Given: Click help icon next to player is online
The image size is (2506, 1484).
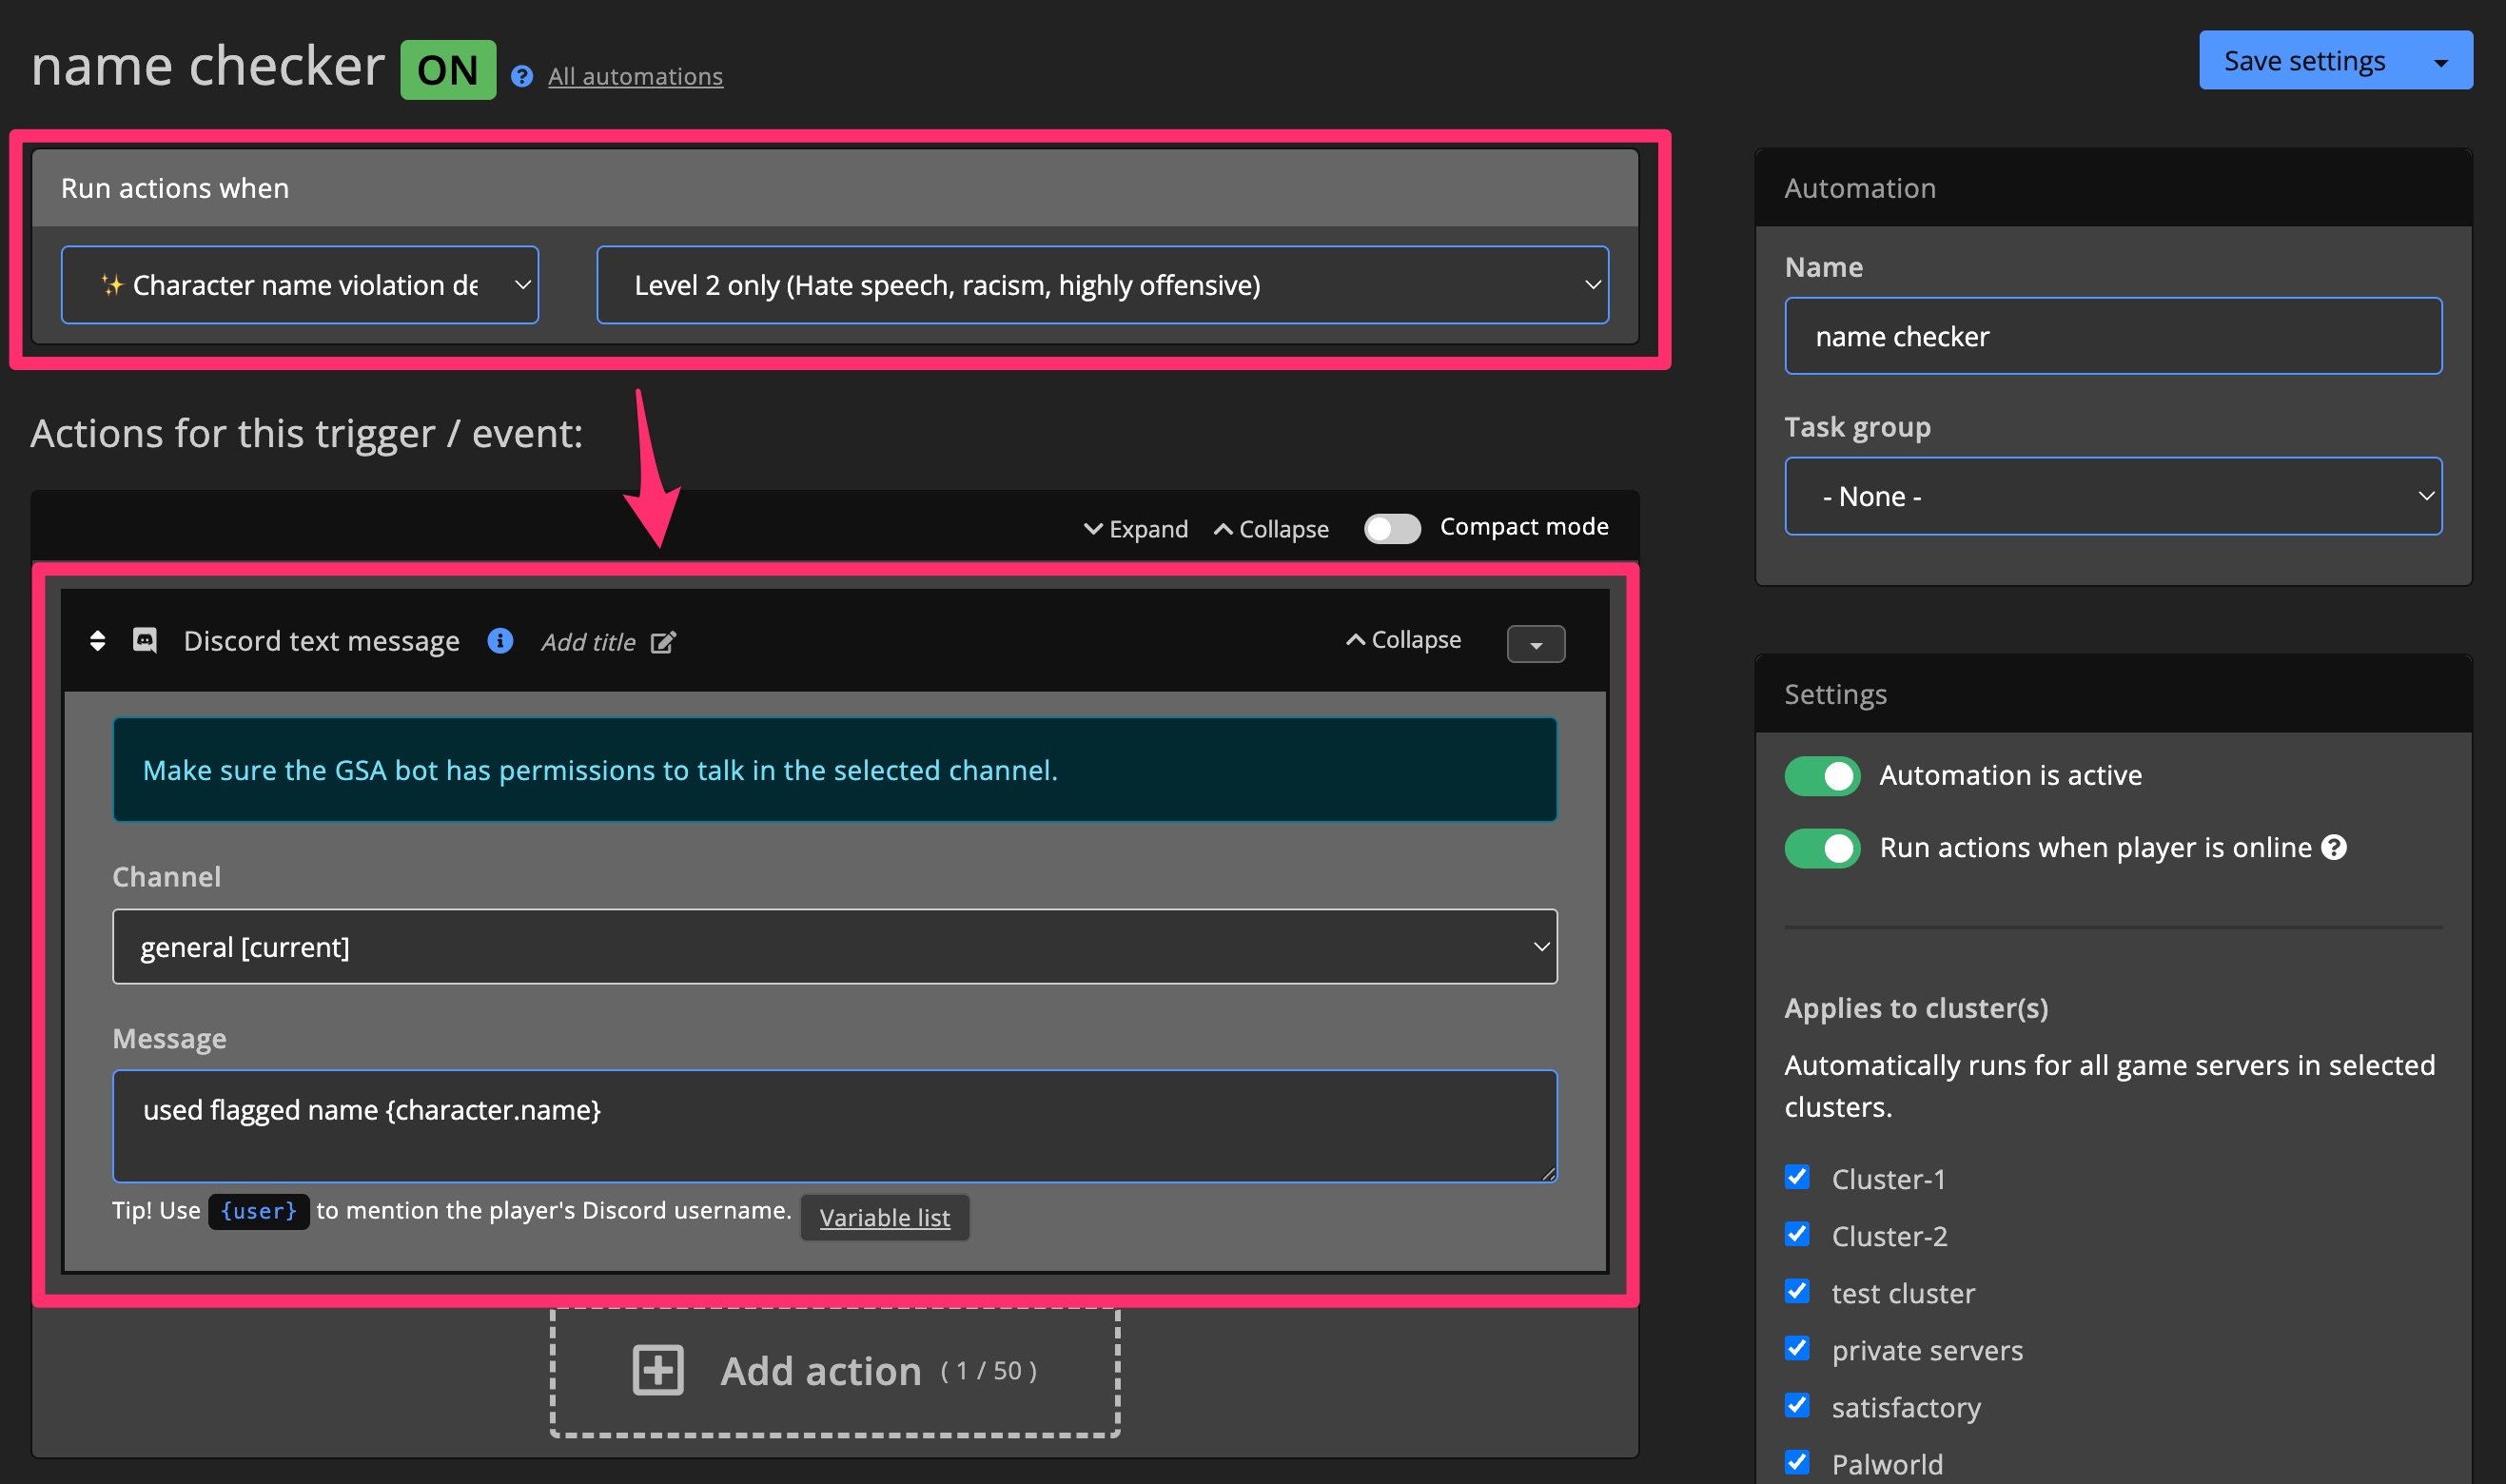Looking at the screenshot, I should tap(2333, 848).
